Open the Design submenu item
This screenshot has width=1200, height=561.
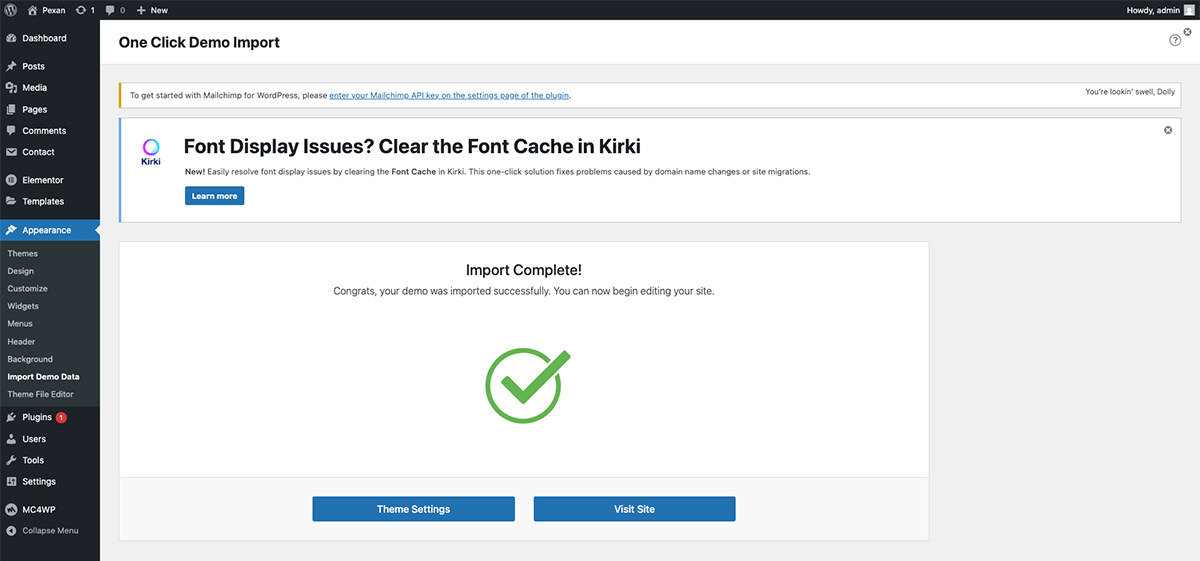tap(20, 271)
